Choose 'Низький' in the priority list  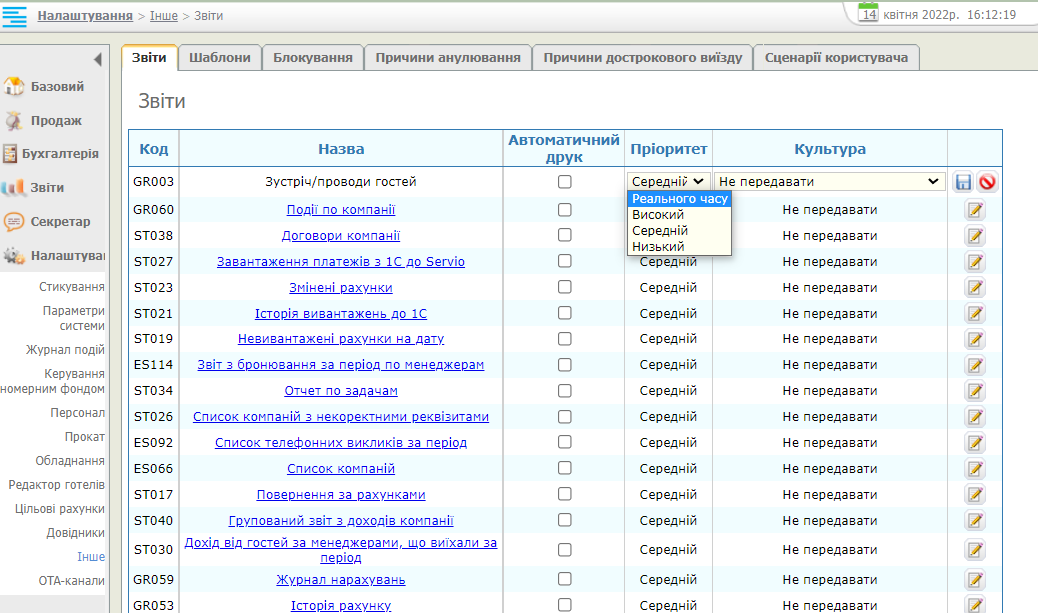658,247
